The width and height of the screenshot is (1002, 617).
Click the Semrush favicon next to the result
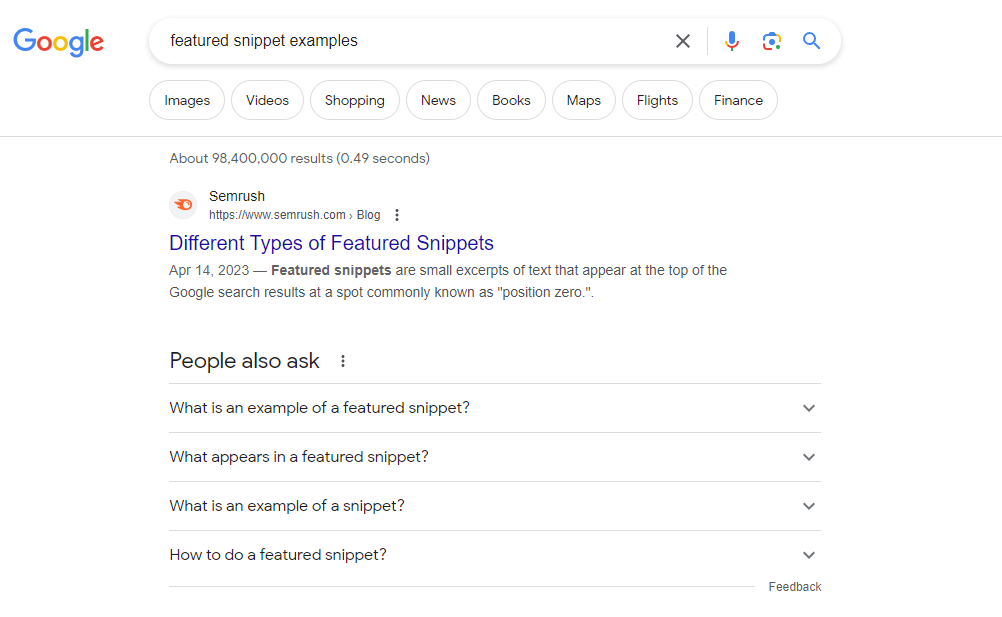click(183, 205)
